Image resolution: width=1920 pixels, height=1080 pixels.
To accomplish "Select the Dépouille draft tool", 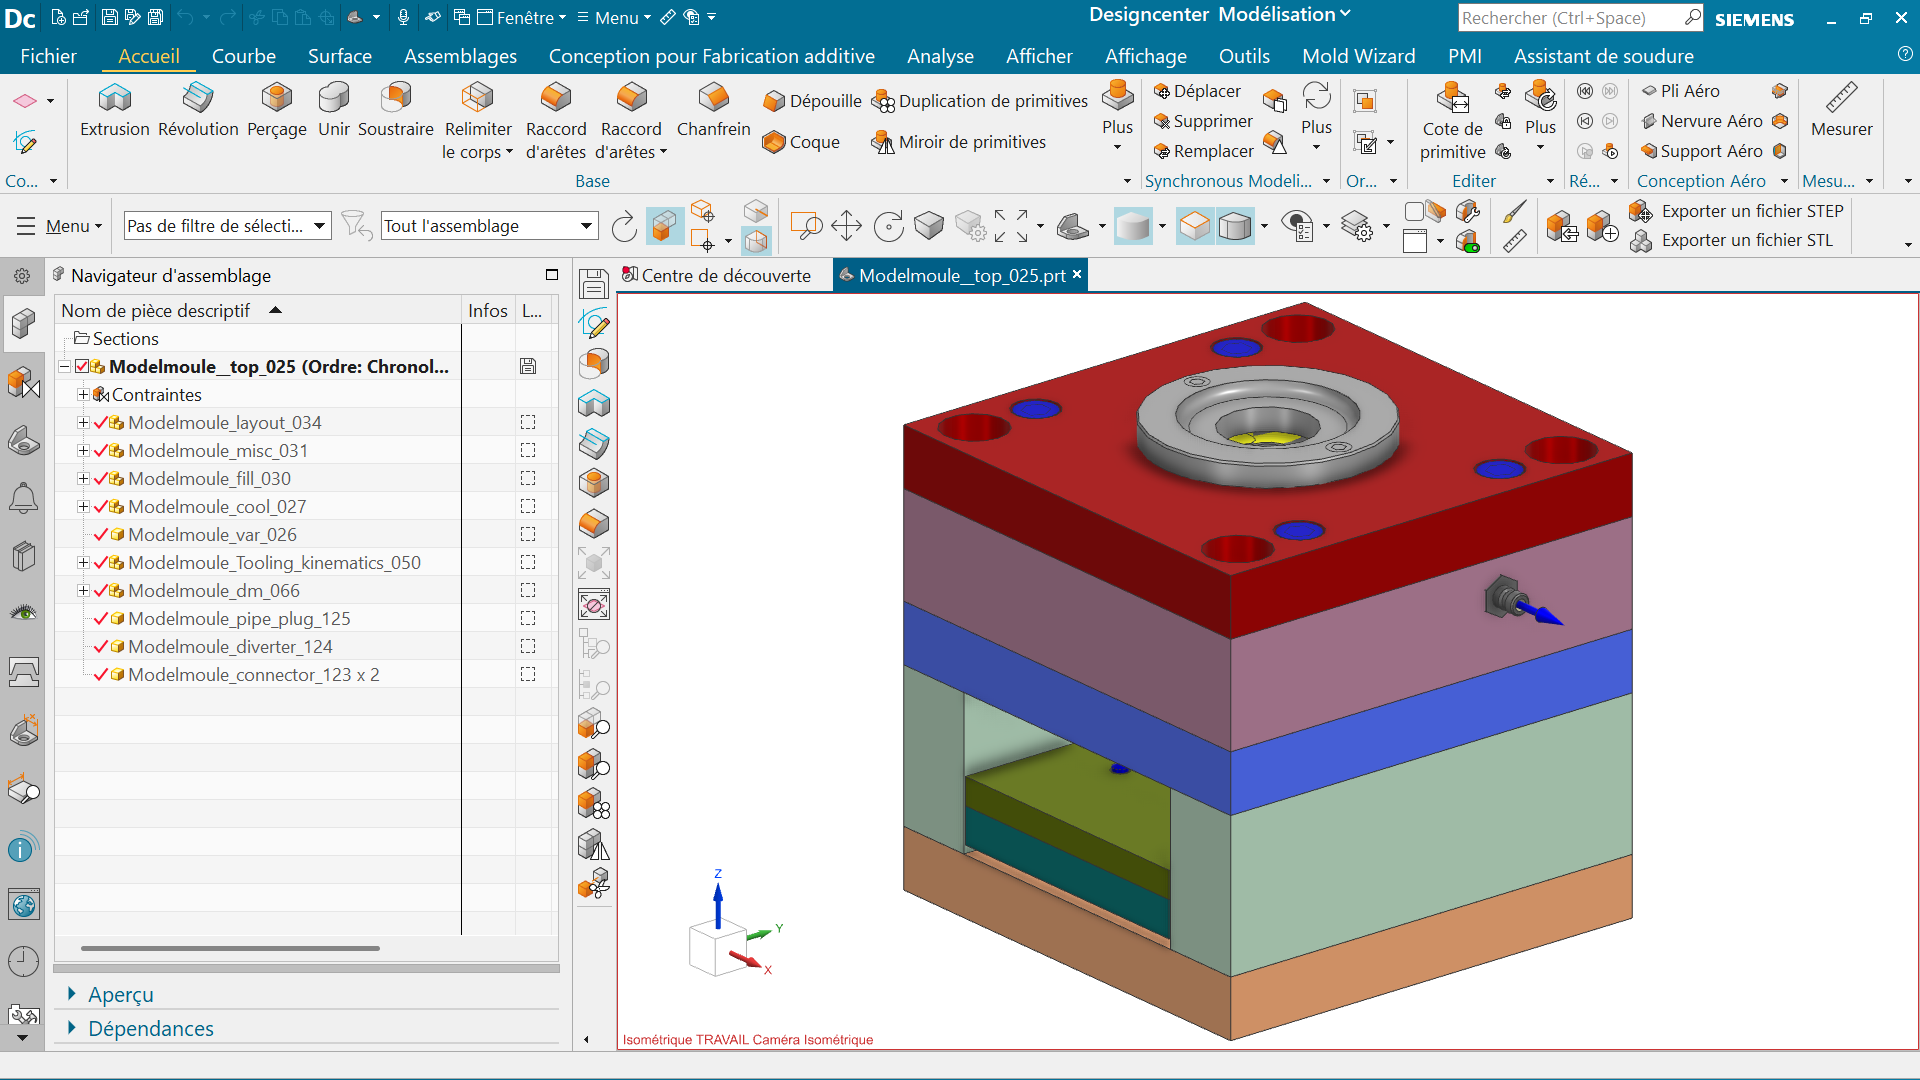I will 812,101.
